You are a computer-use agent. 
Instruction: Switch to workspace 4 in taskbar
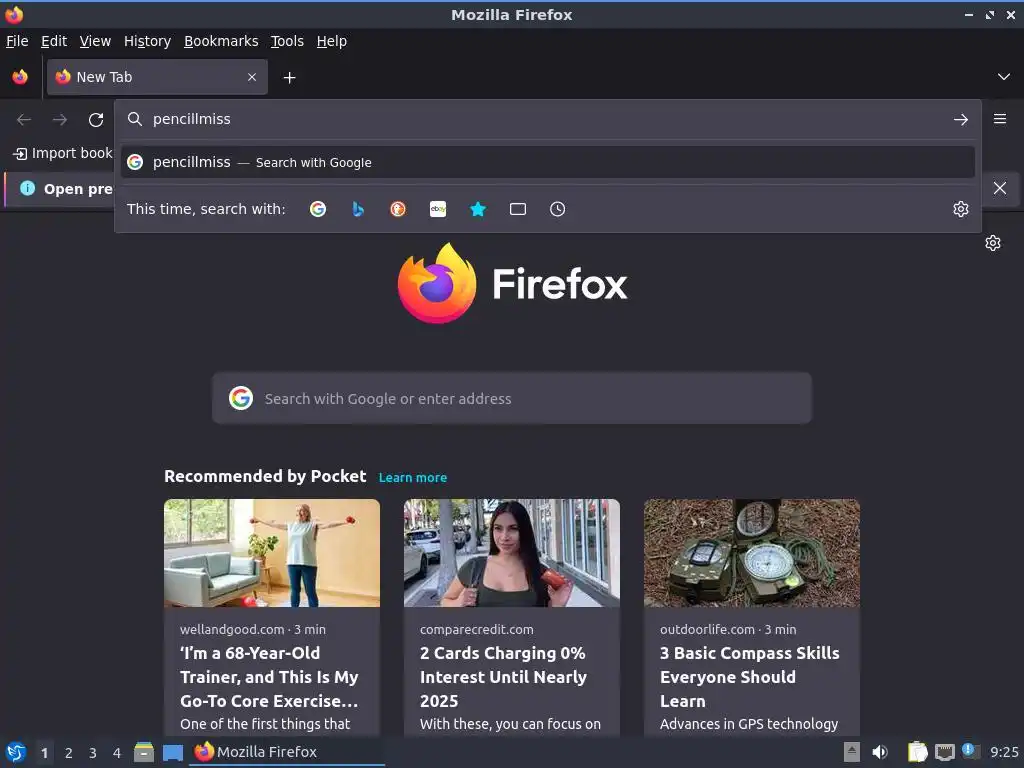pyautogui.click(x=117, y=753)
